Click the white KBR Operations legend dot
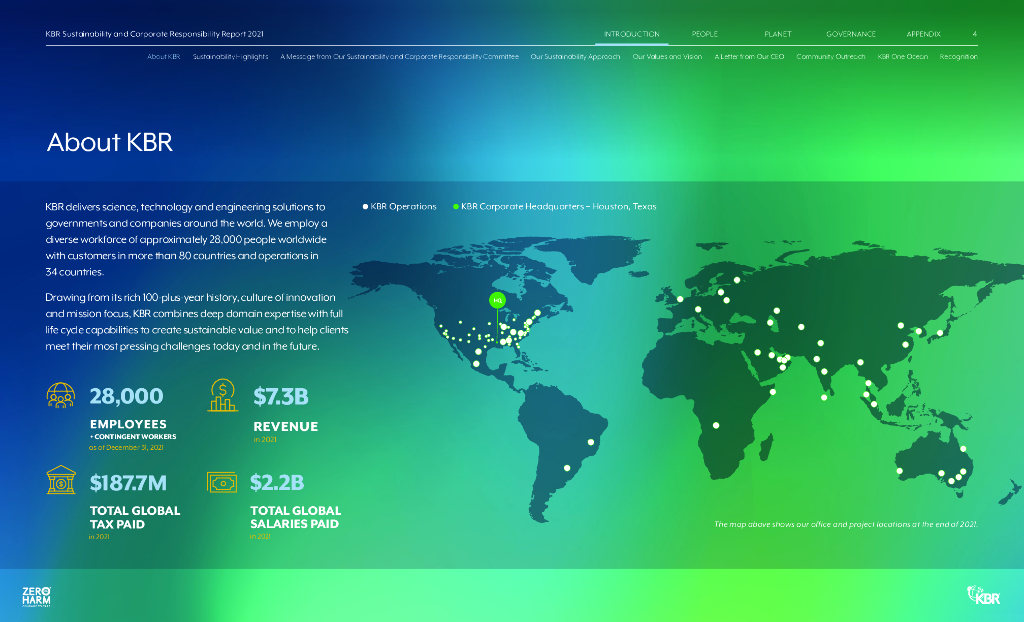The height and width of the screenshot is (622, 1024). (x=365, y=206)
